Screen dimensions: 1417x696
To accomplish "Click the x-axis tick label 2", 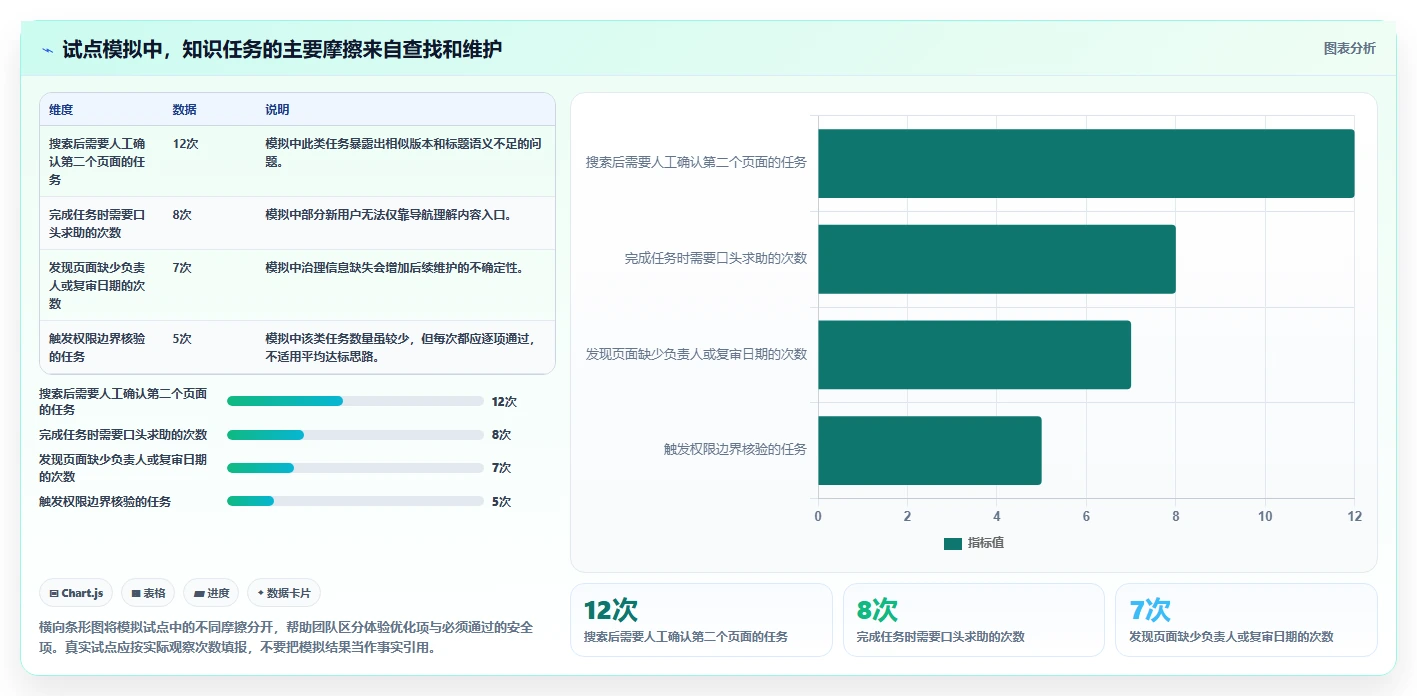I will (907, 517).
